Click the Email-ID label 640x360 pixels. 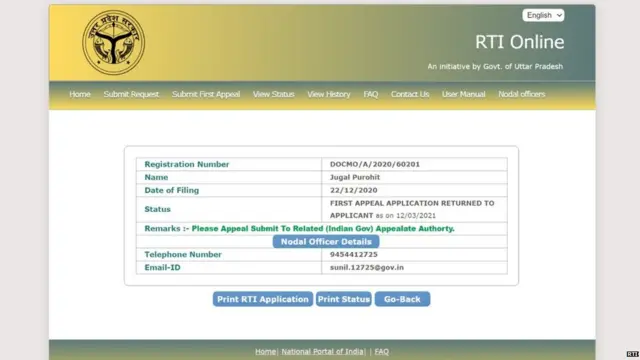[x=162, y=267]
